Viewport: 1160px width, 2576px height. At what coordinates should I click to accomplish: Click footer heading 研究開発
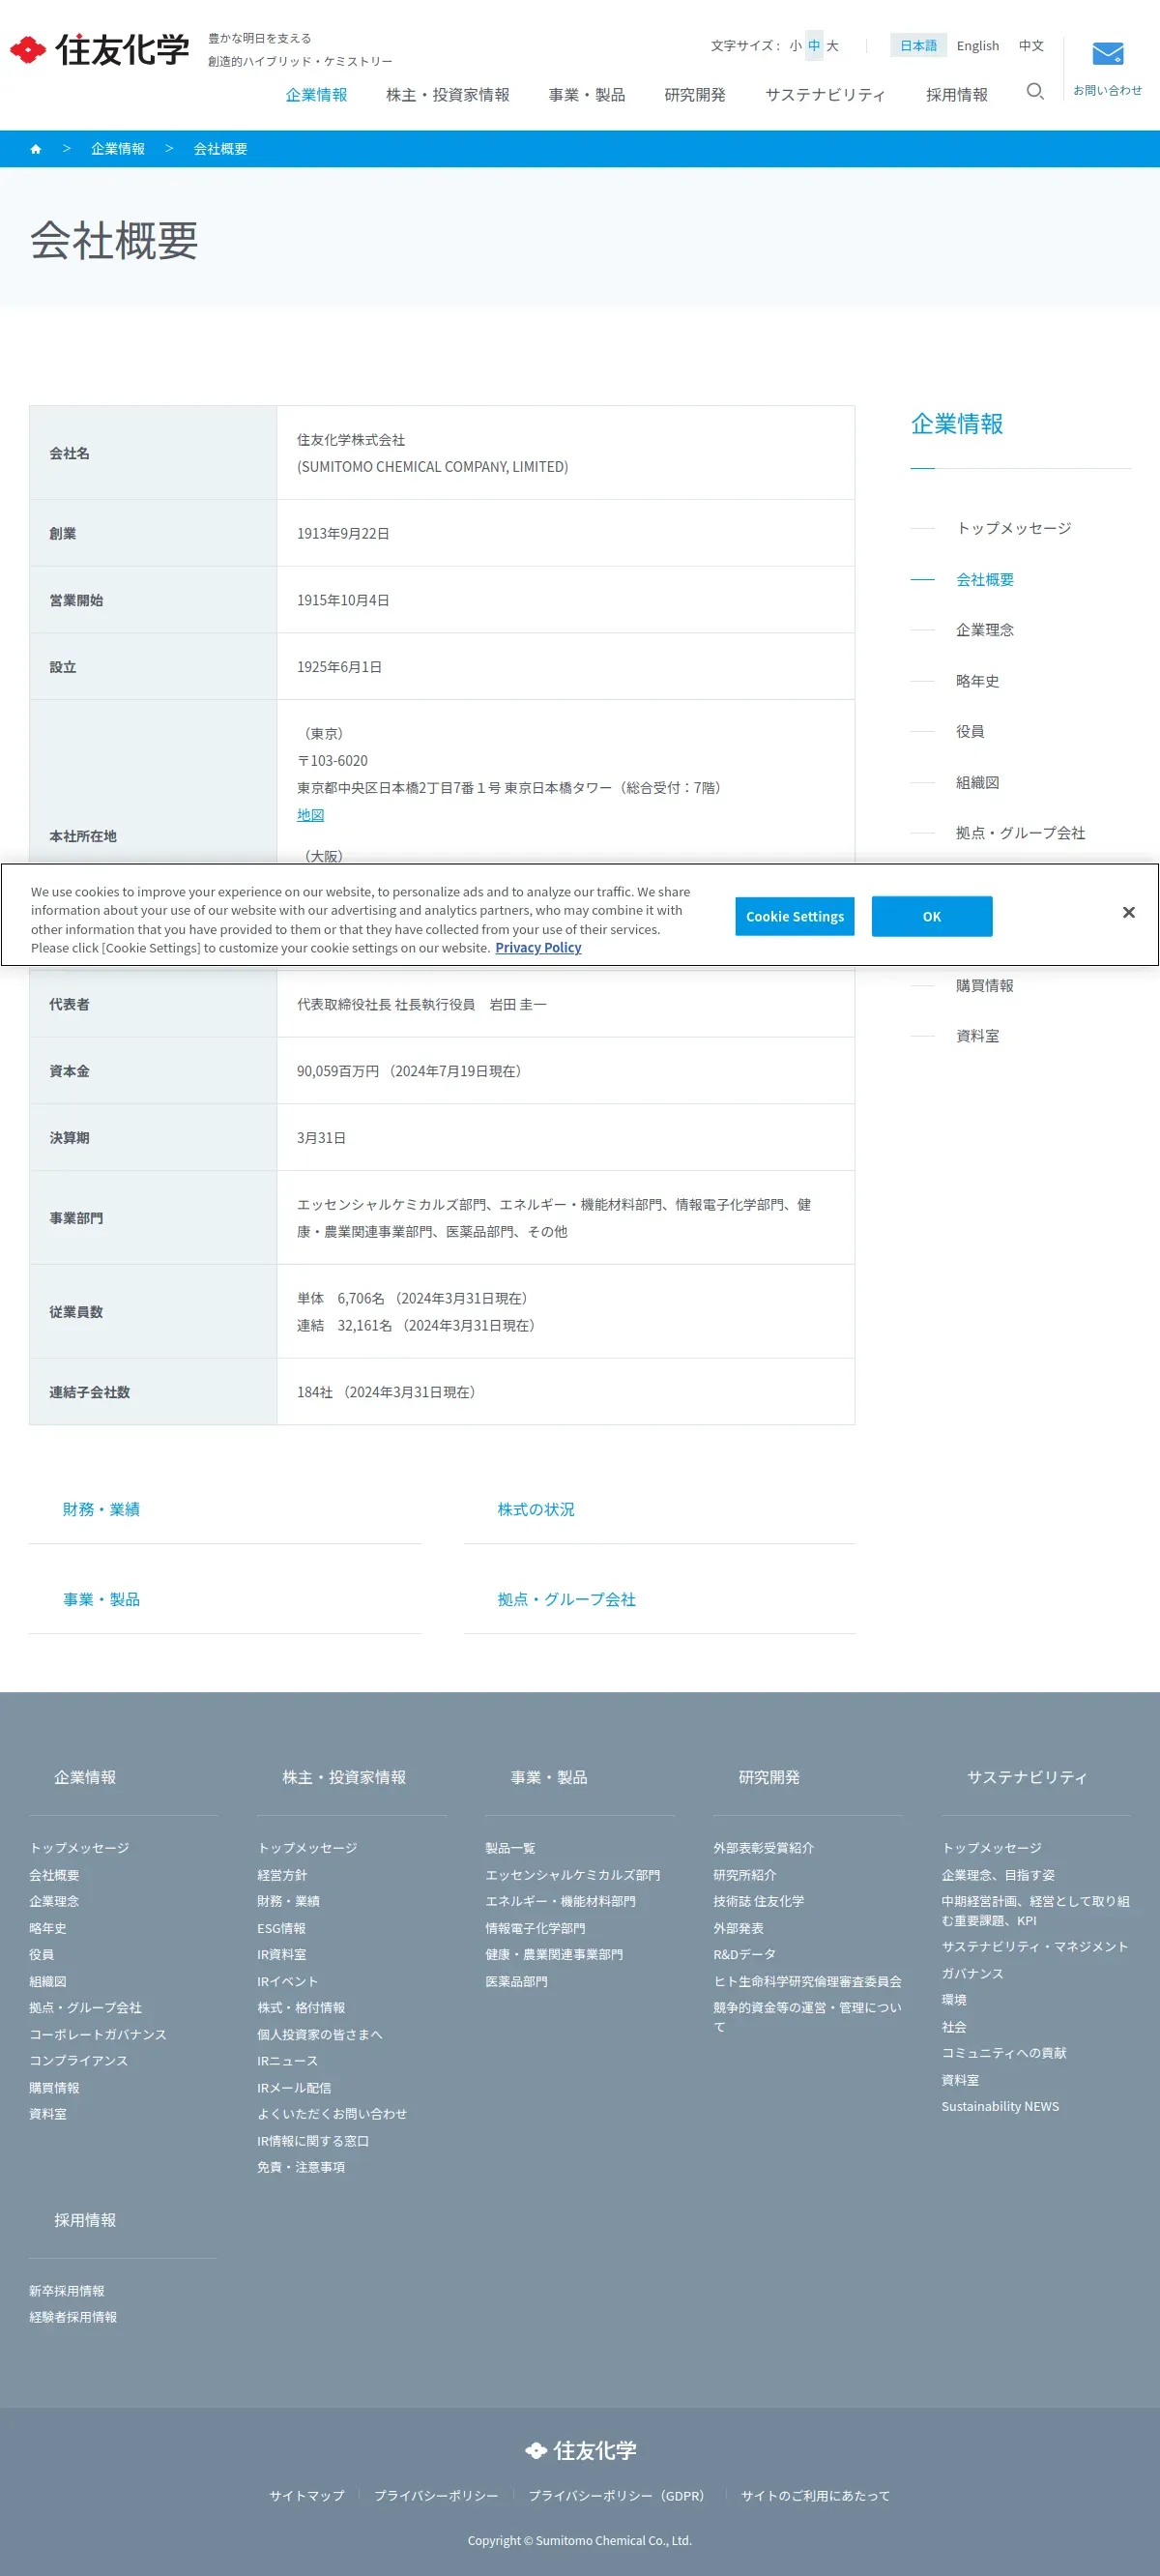[x=769, y=1778]
